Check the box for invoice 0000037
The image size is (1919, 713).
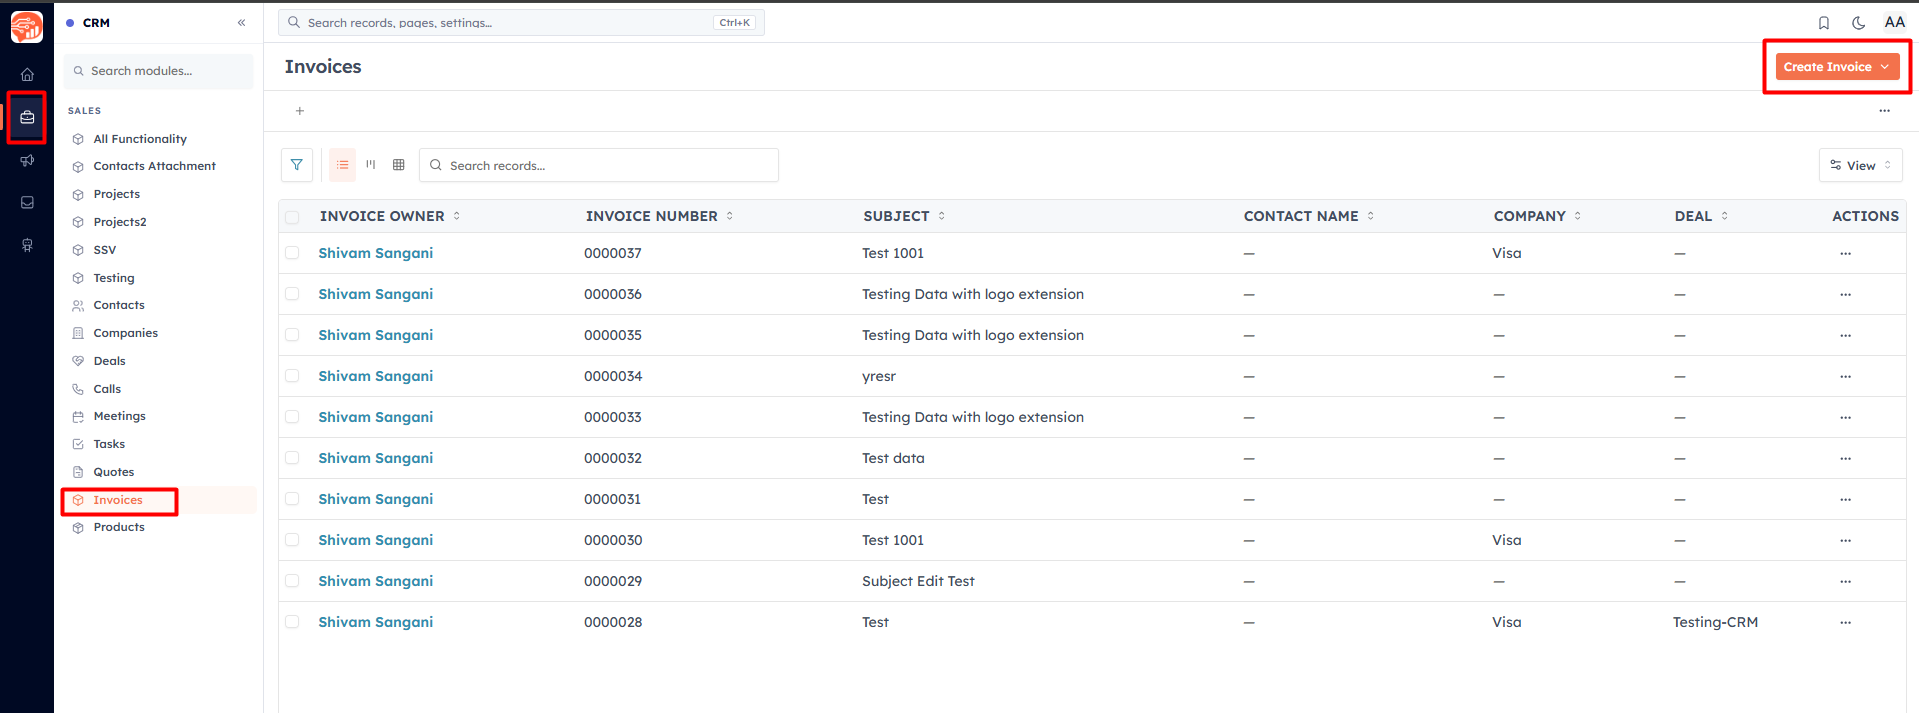(x=292, y=253)
